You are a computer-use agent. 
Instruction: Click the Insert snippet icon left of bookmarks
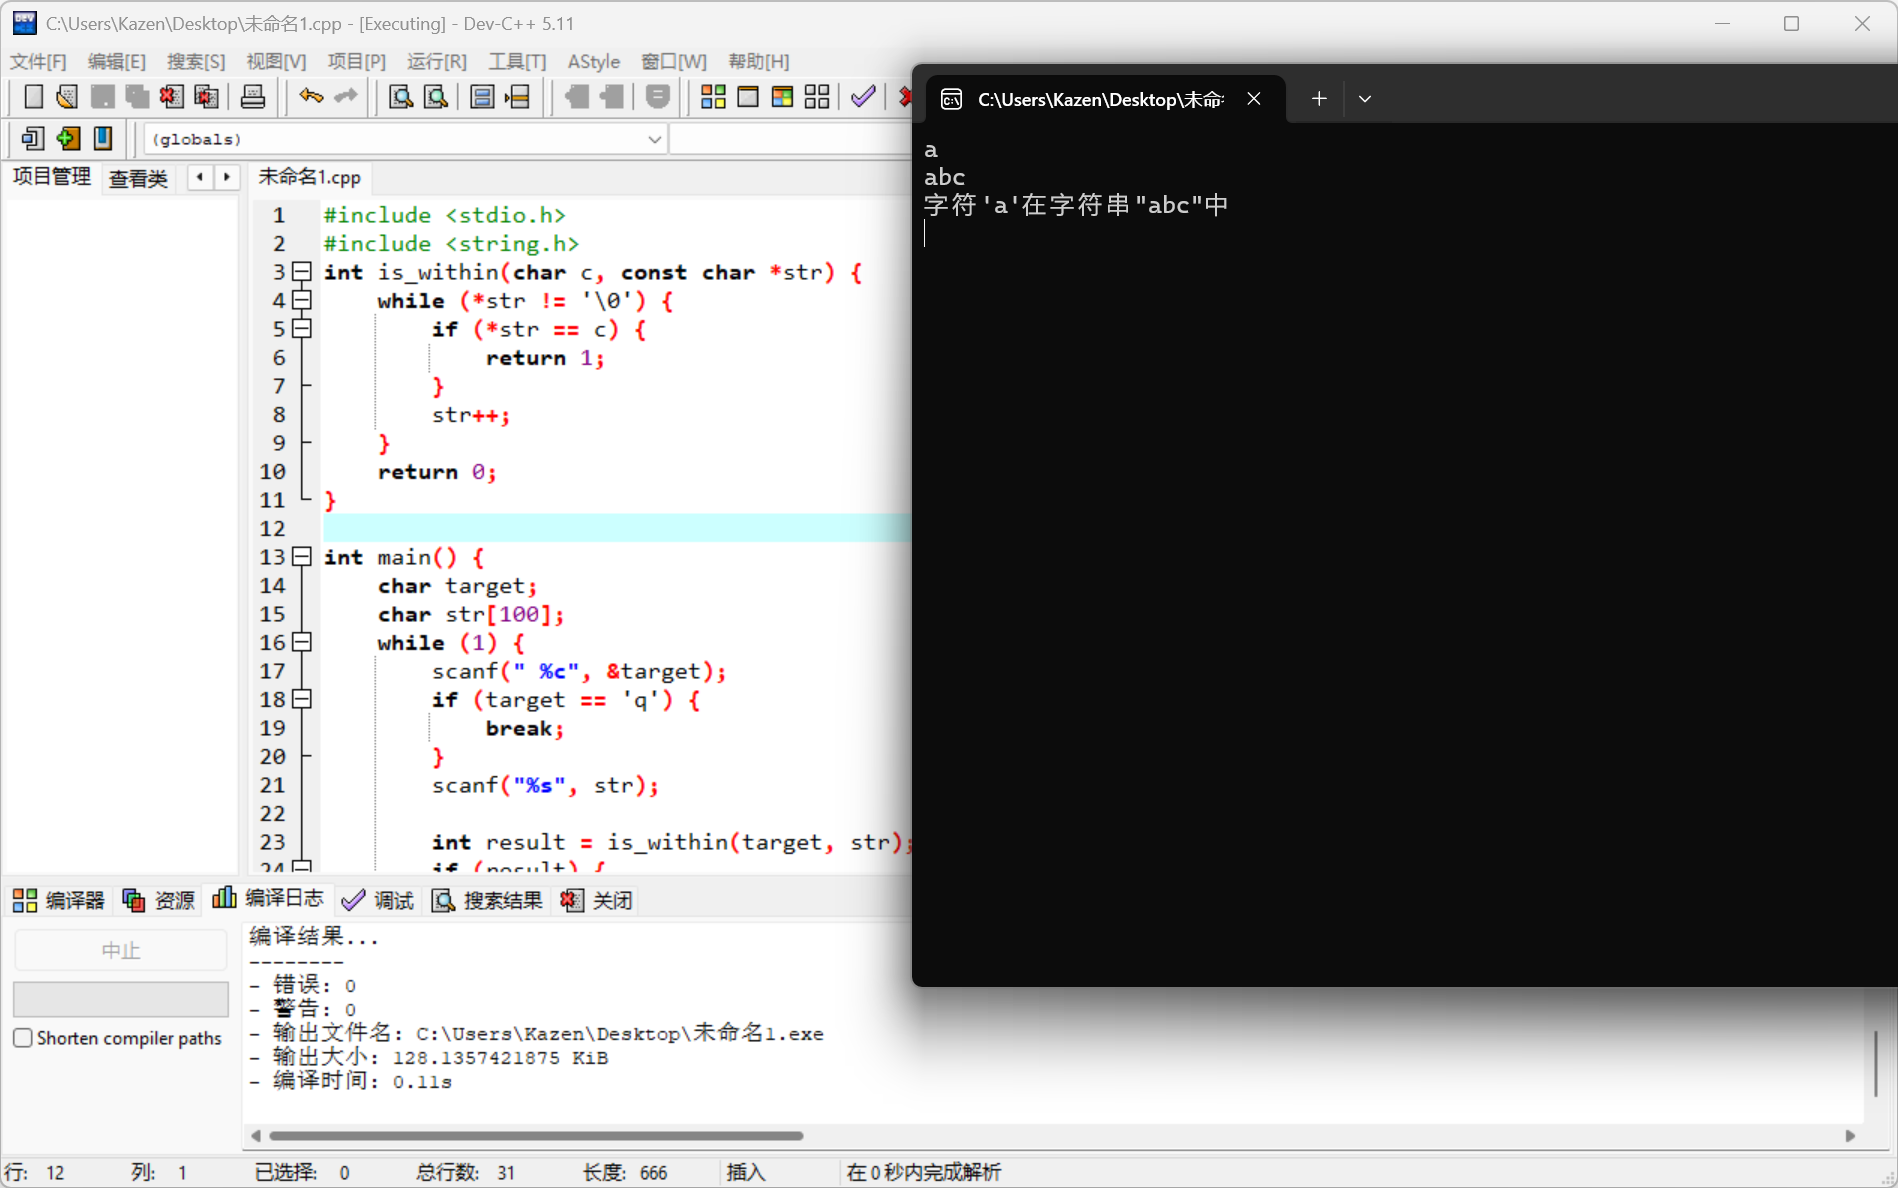[x=33, y=138]
